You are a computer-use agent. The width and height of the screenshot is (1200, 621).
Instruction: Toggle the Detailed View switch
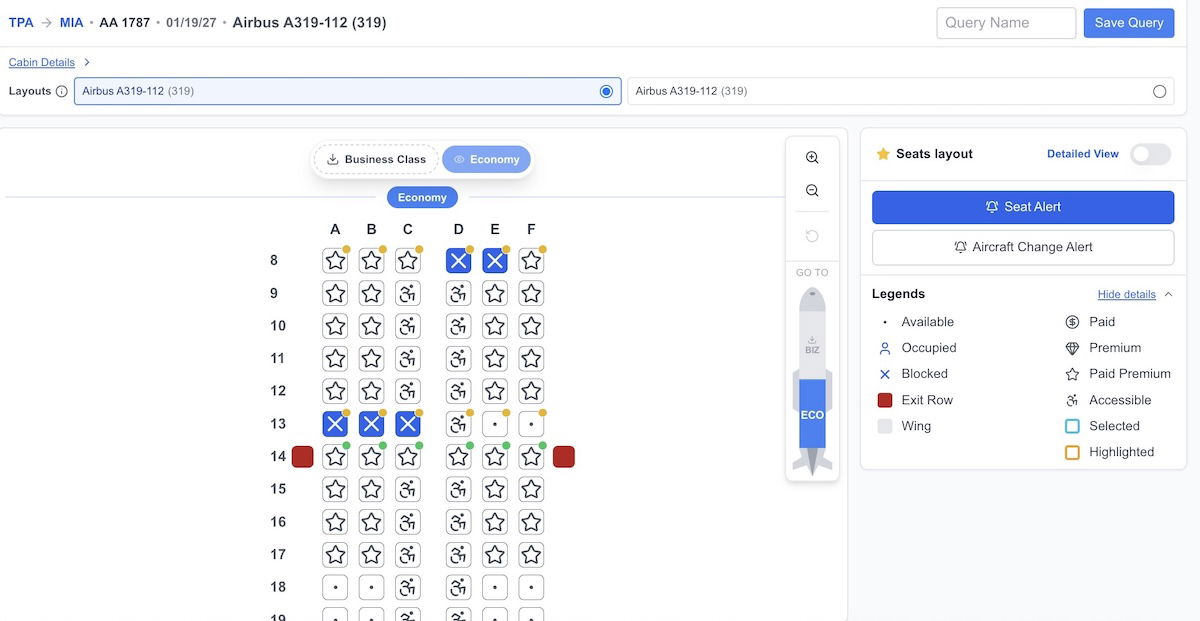tap(1150, 154)
